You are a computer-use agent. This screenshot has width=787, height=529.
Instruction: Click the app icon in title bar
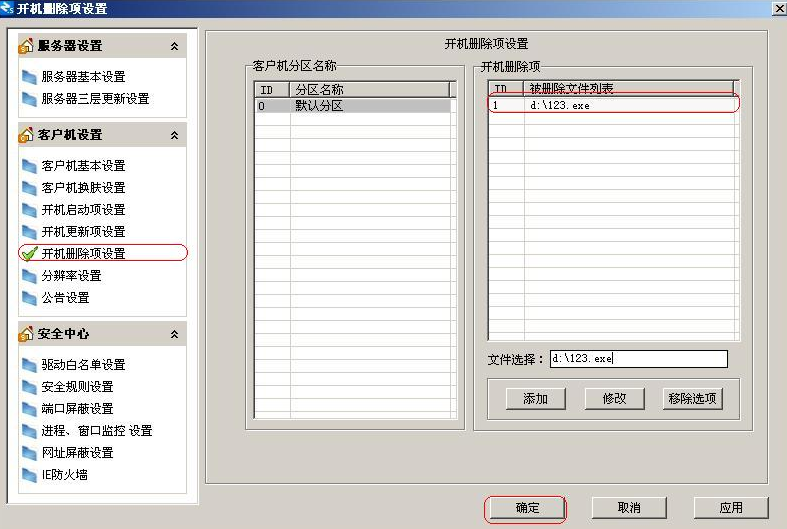7,8
